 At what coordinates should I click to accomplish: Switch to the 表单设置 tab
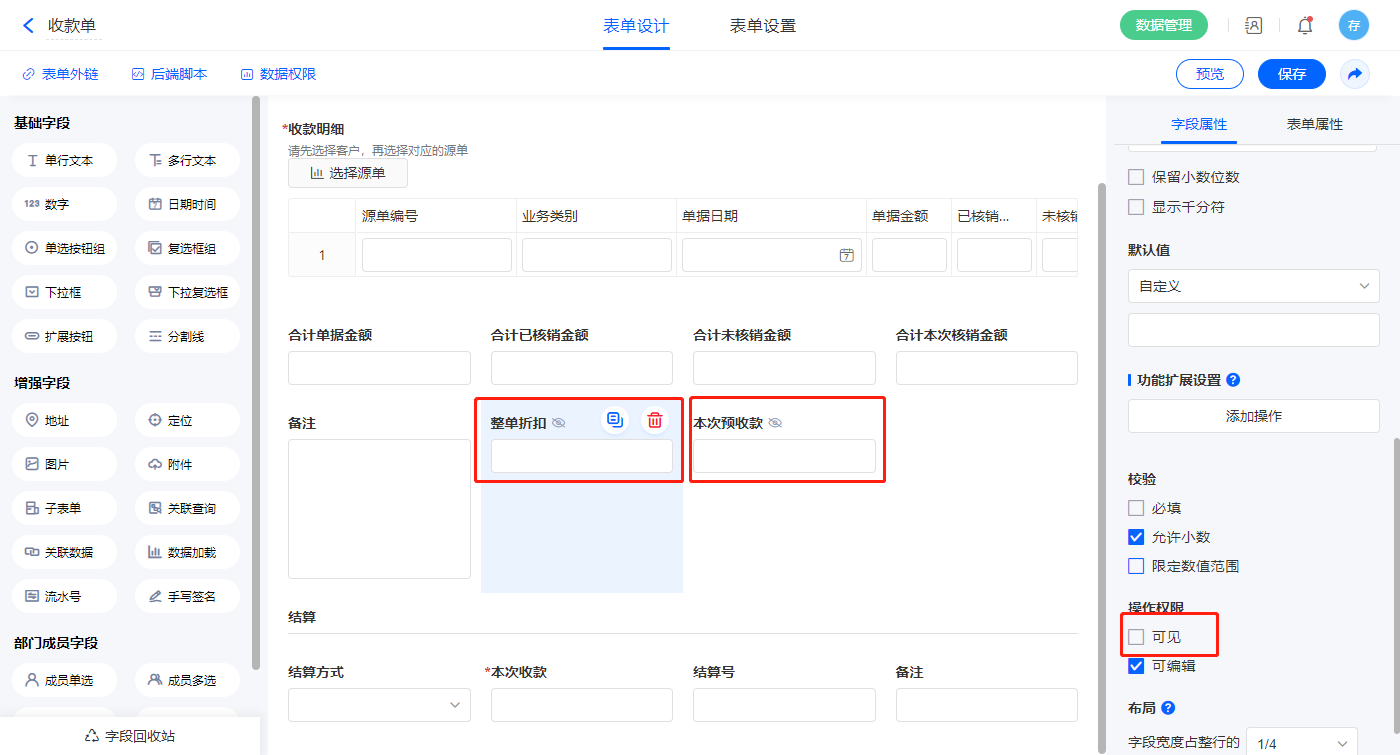[762, 26]
